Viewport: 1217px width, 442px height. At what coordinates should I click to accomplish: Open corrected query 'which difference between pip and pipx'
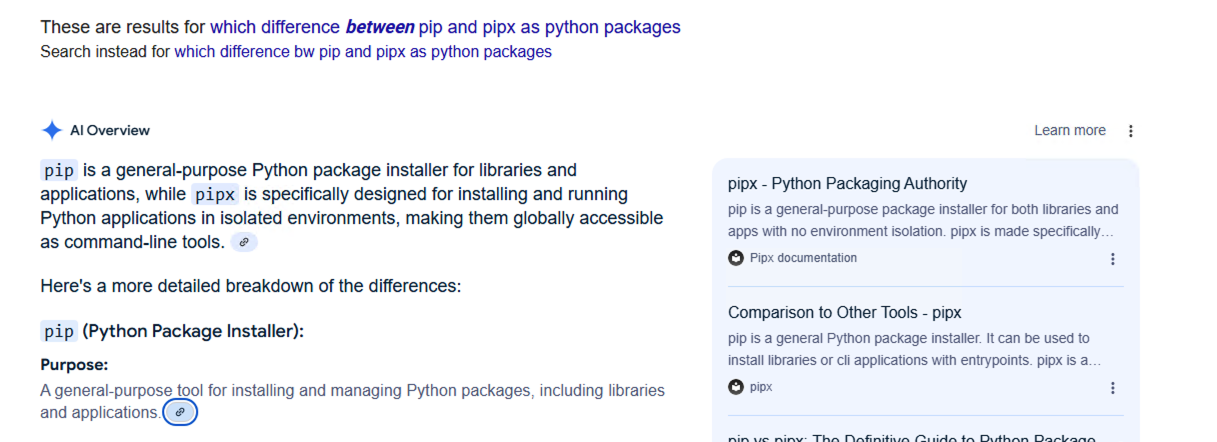445,27
